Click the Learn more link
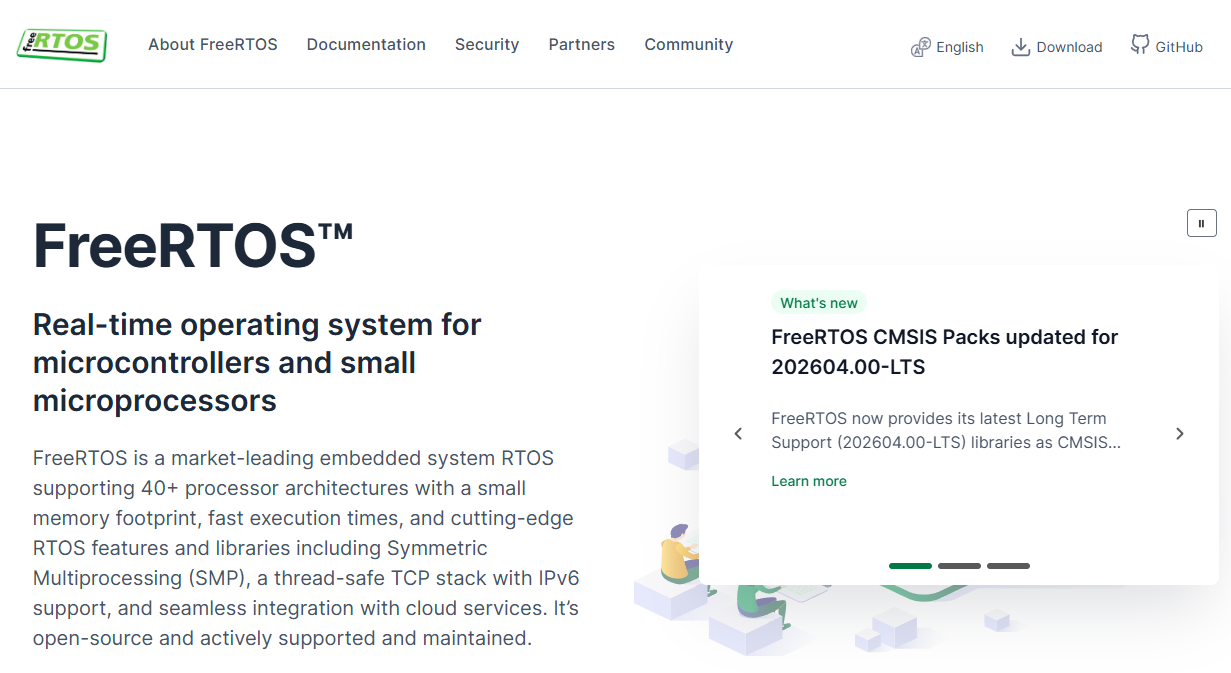1231x673 pixels. 809,481
